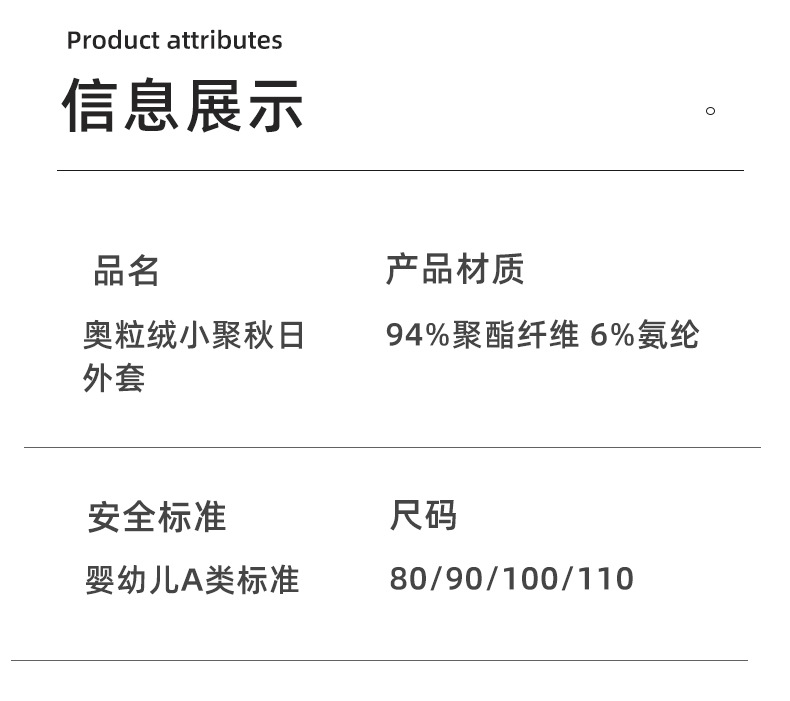Click the divider line above 安全标准

pos(392,447)
